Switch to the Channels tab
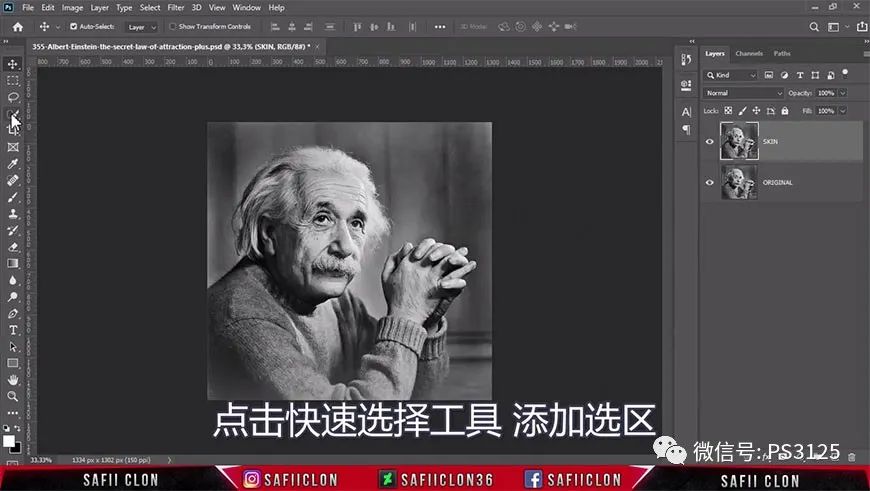870x491 pixels. [x=749, y=54]
